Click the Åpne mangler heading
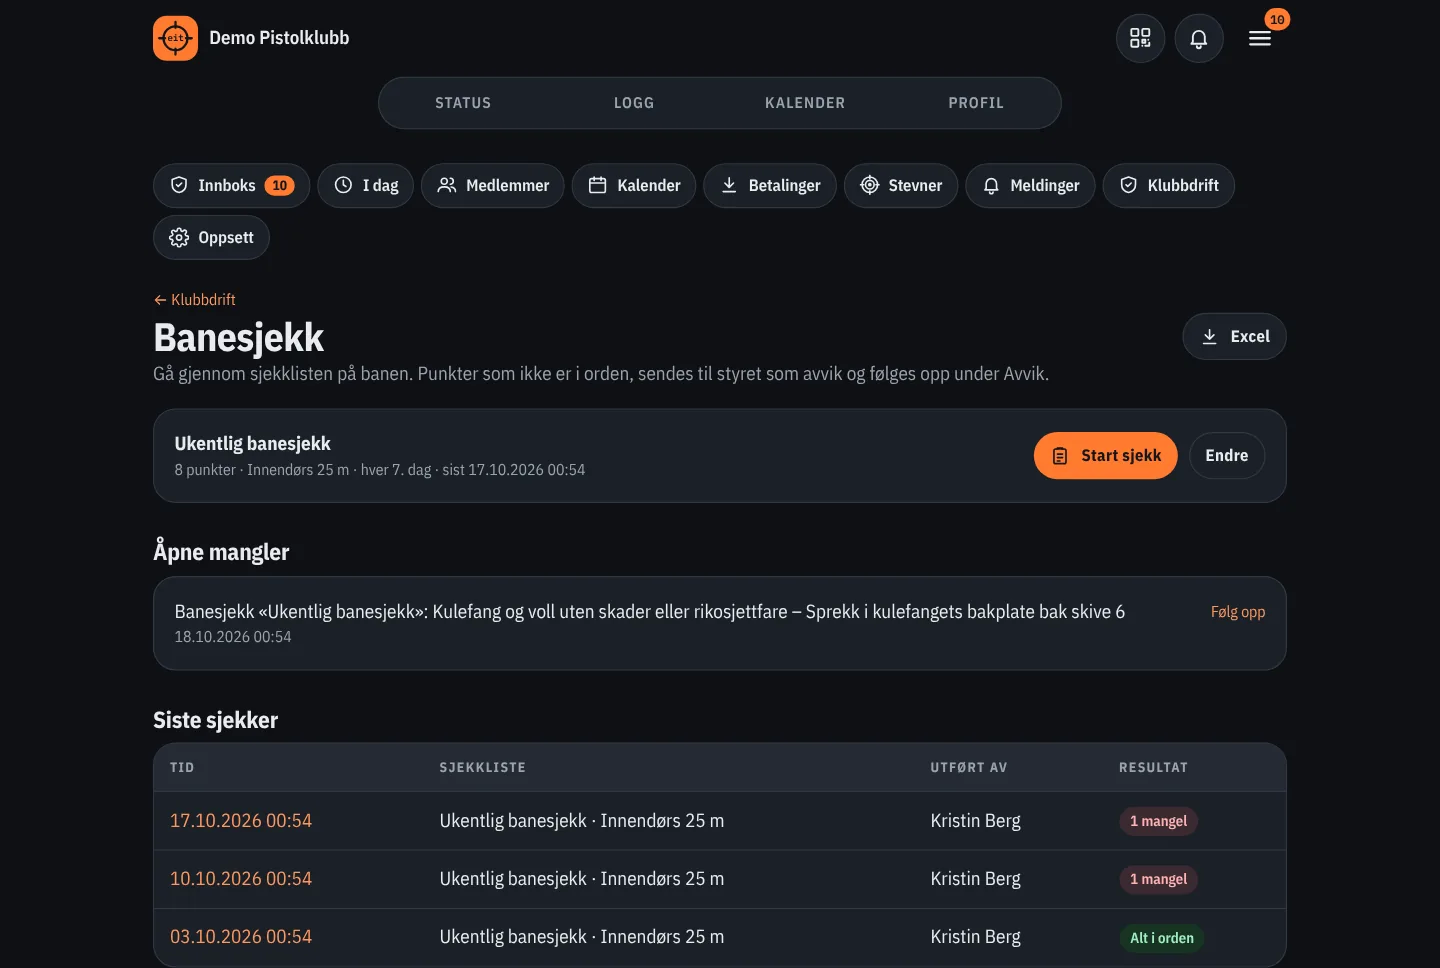The image size is (1440, 968). click(221, 552)
